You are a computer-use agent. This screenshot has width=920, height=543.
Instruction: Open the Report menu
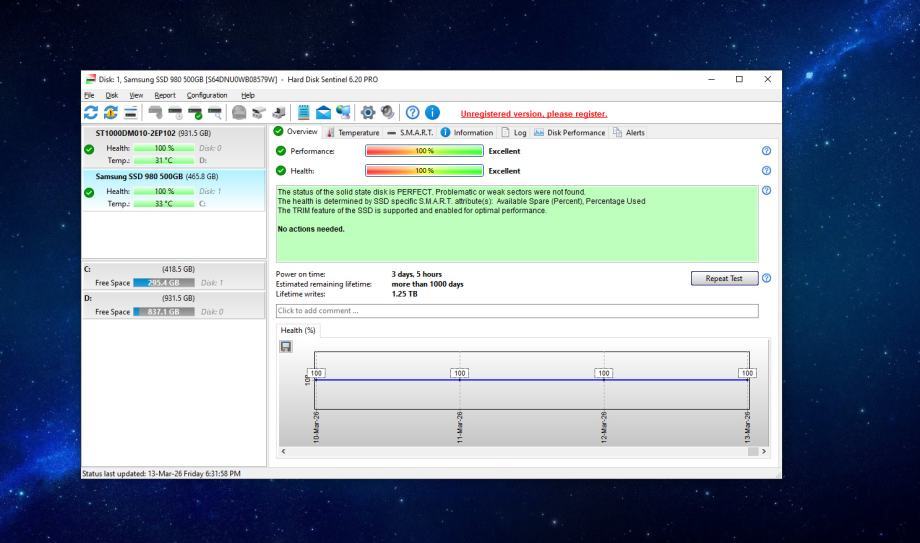tap(164, 95)
